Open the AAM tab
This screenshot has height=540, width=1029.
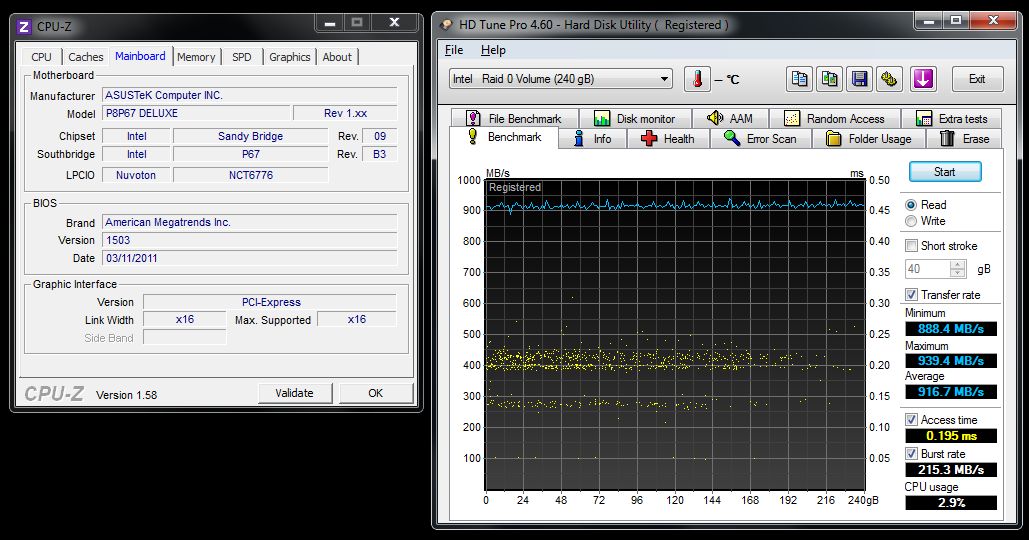730,119
